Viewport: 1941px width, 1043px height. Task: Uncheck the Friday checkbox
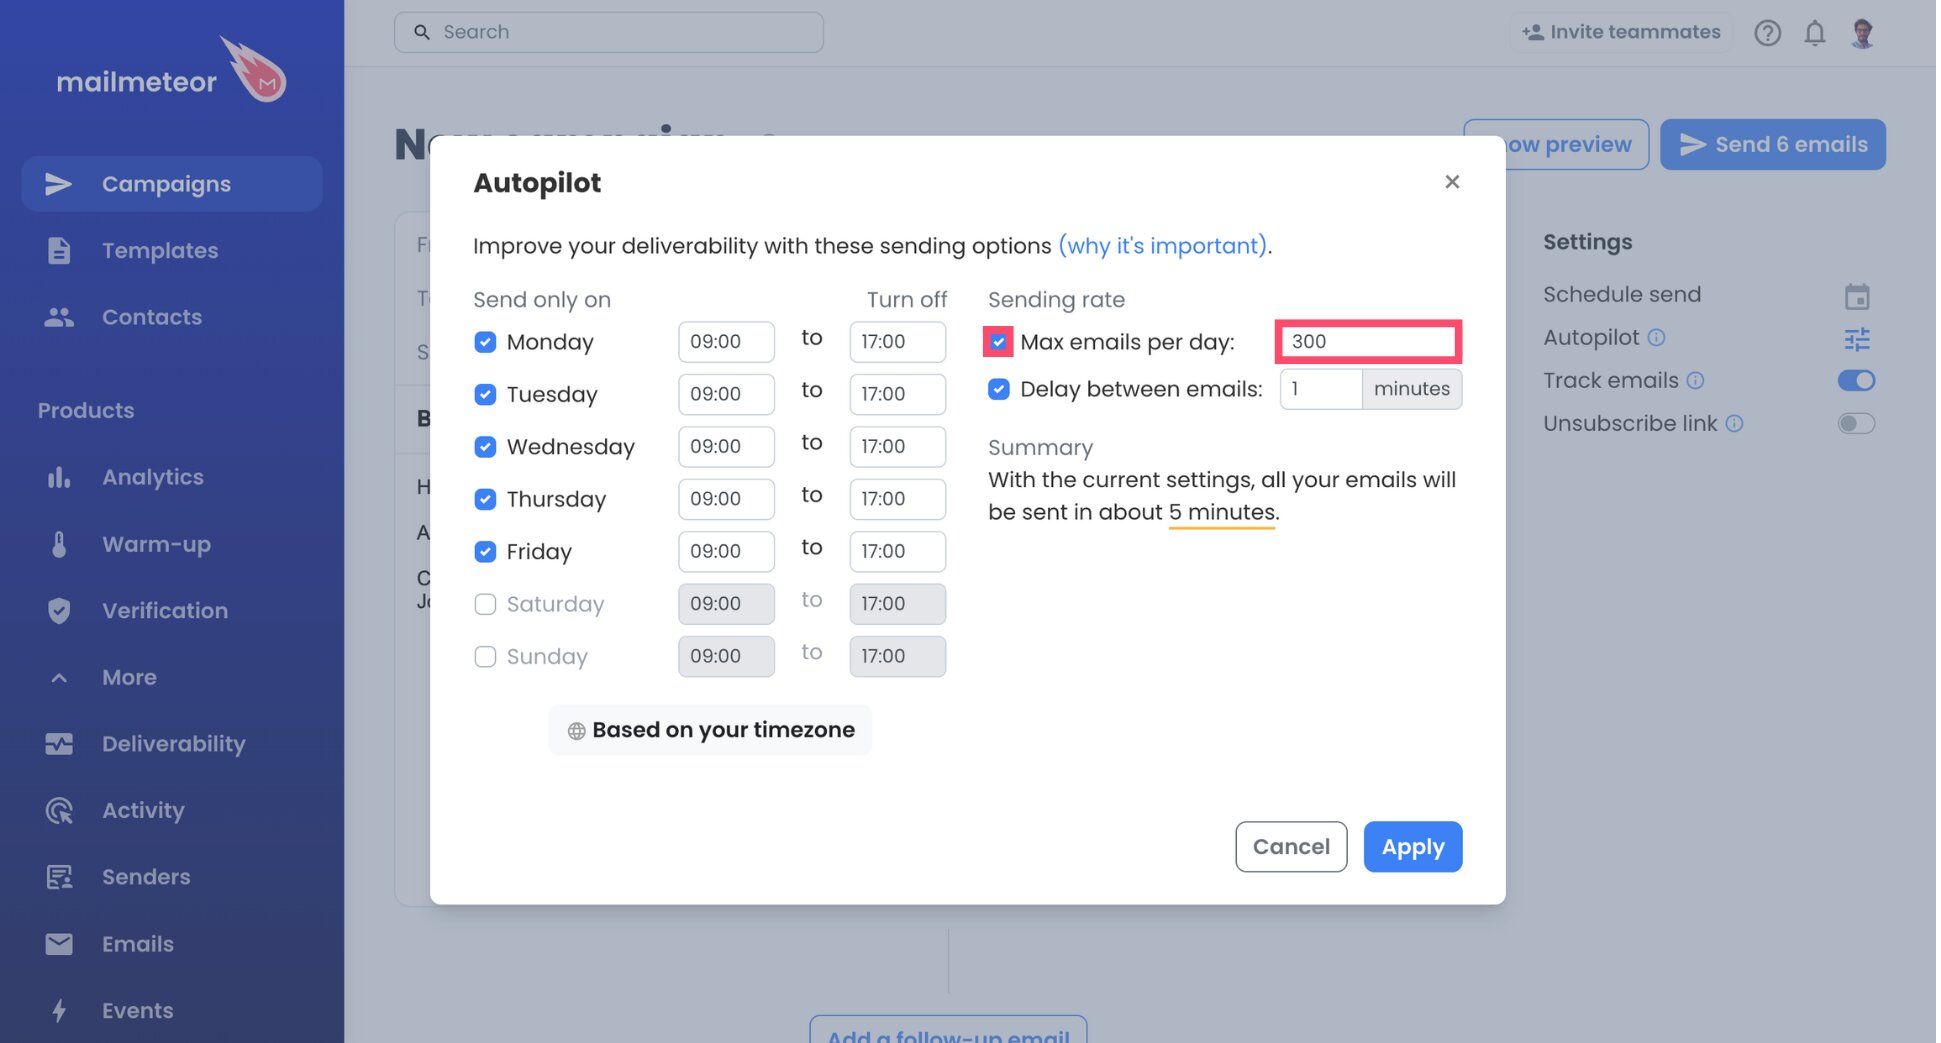coord(485,552)
